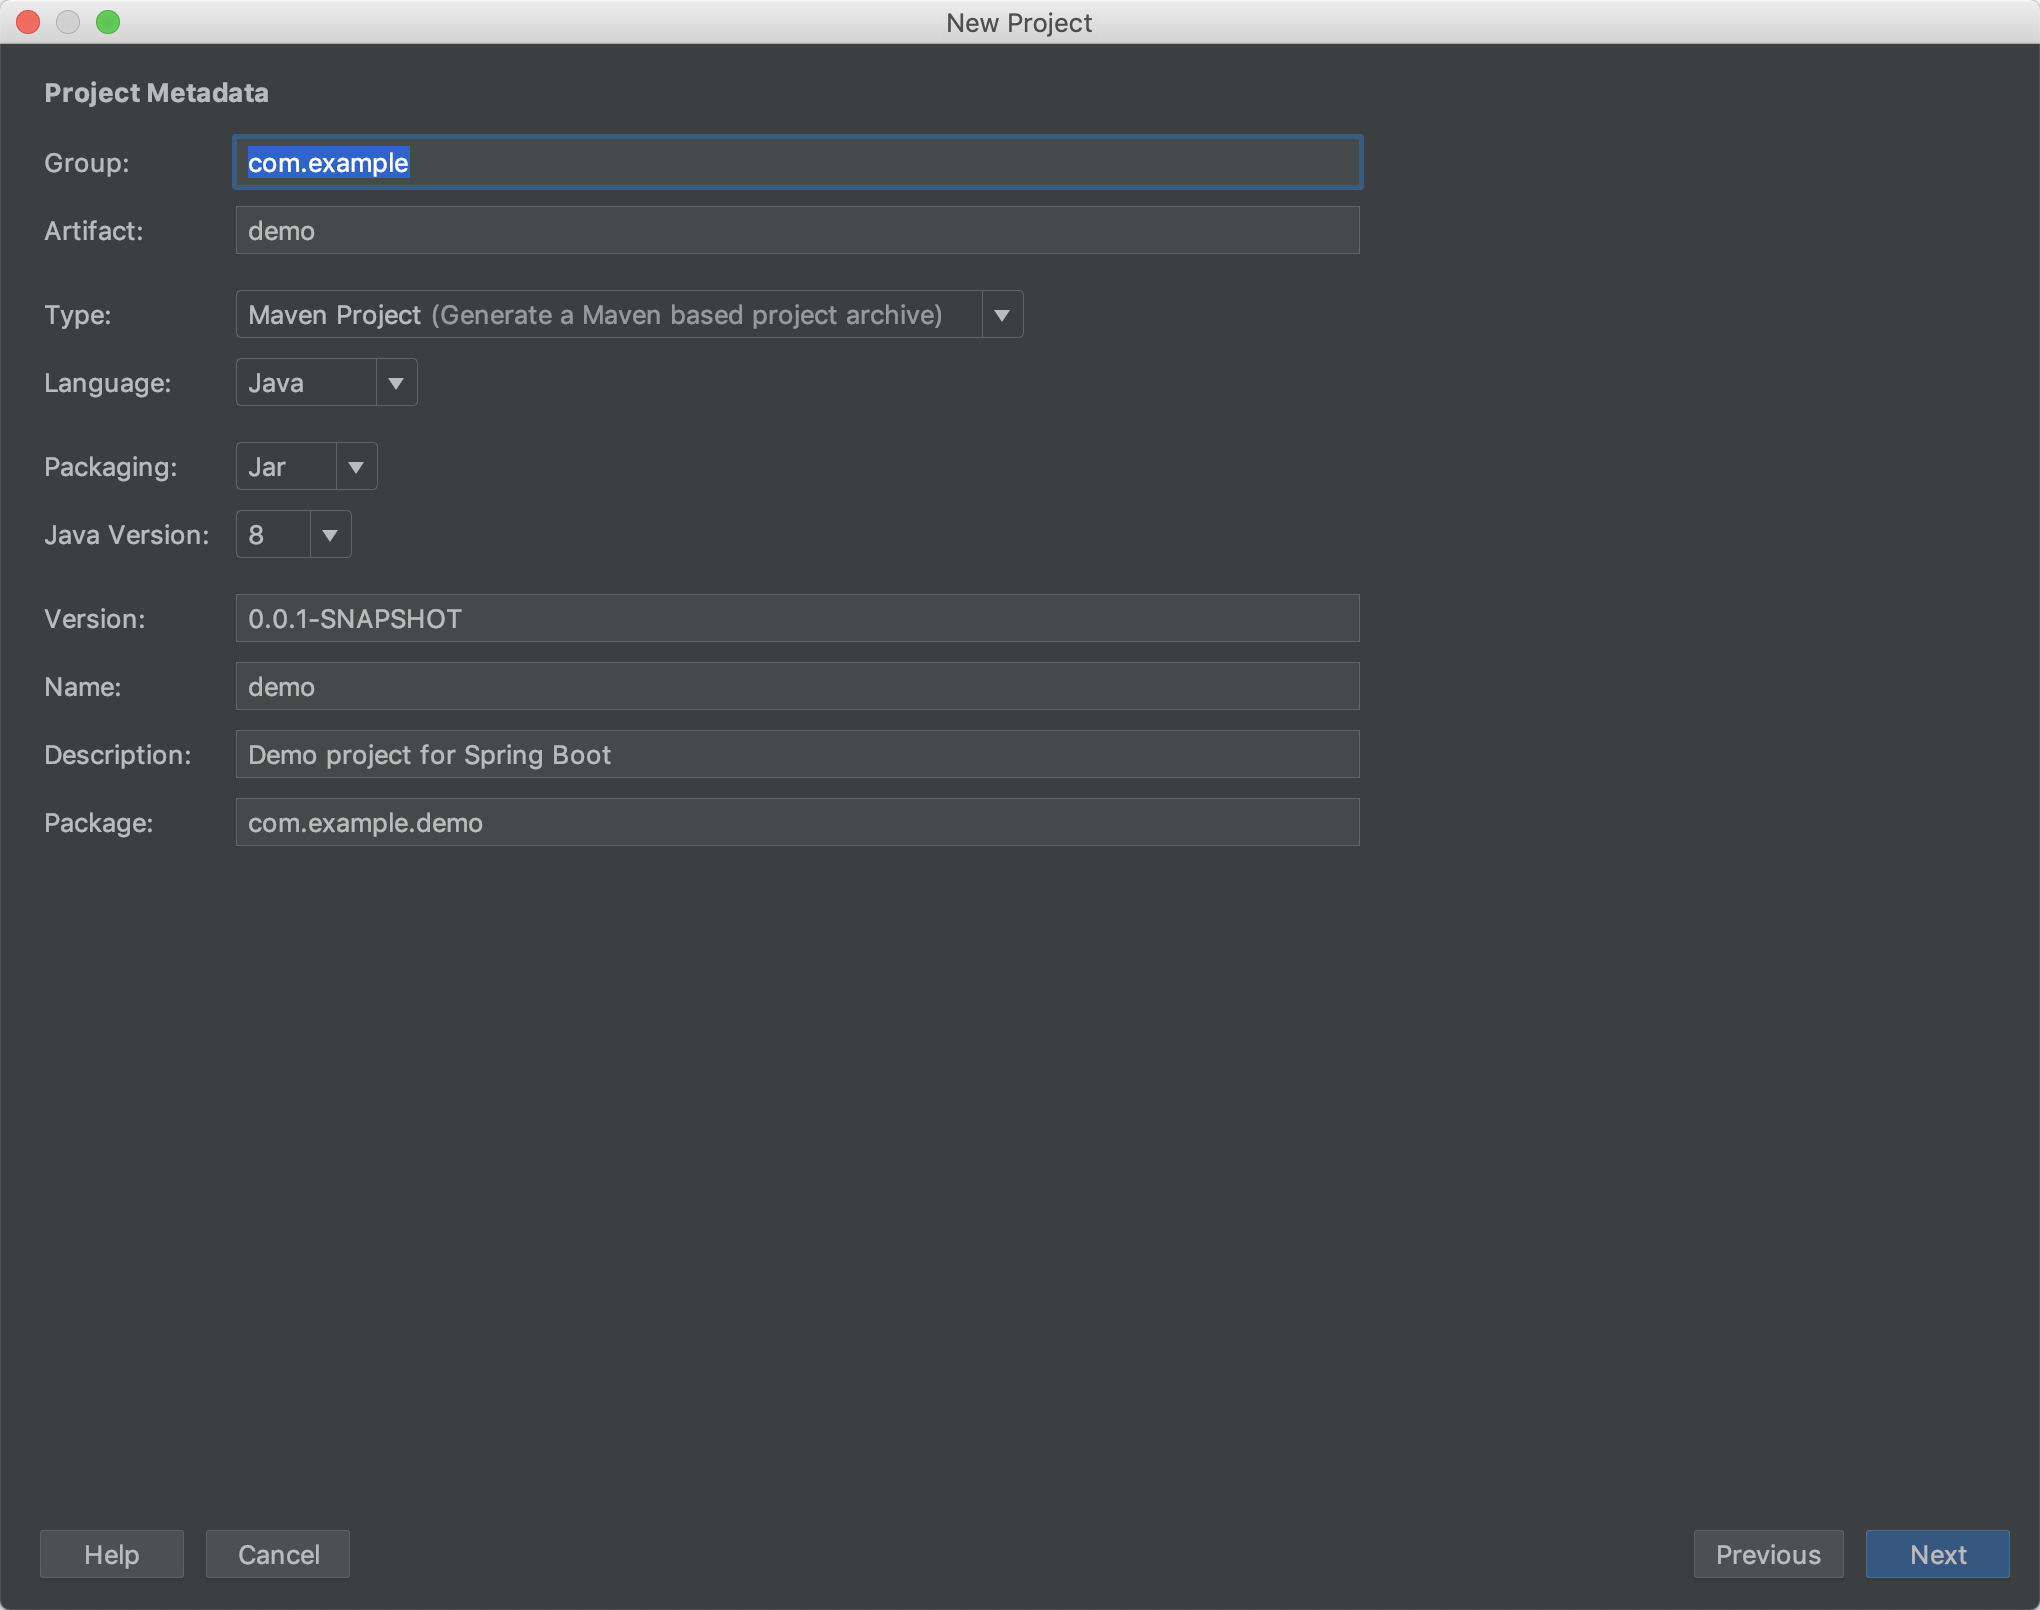Go back with the Previous button
2040x1610 pixels.
click(x=1768, y=1554)
